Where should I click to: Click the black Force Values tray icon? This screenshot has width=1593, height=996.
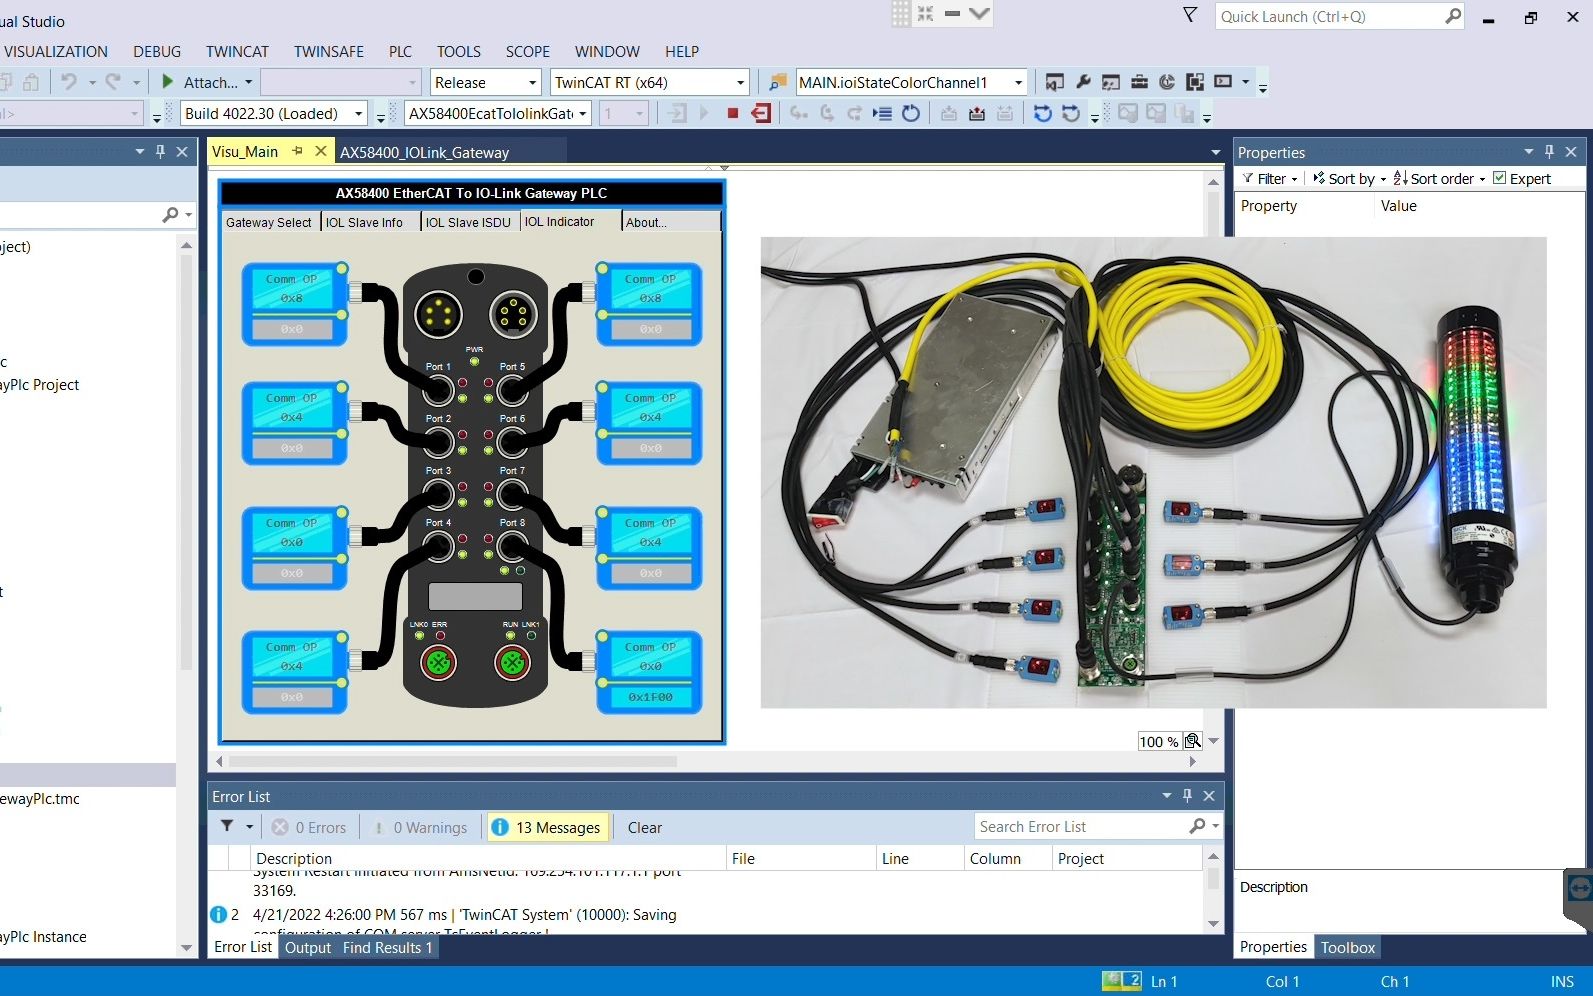tap(977, 113)
